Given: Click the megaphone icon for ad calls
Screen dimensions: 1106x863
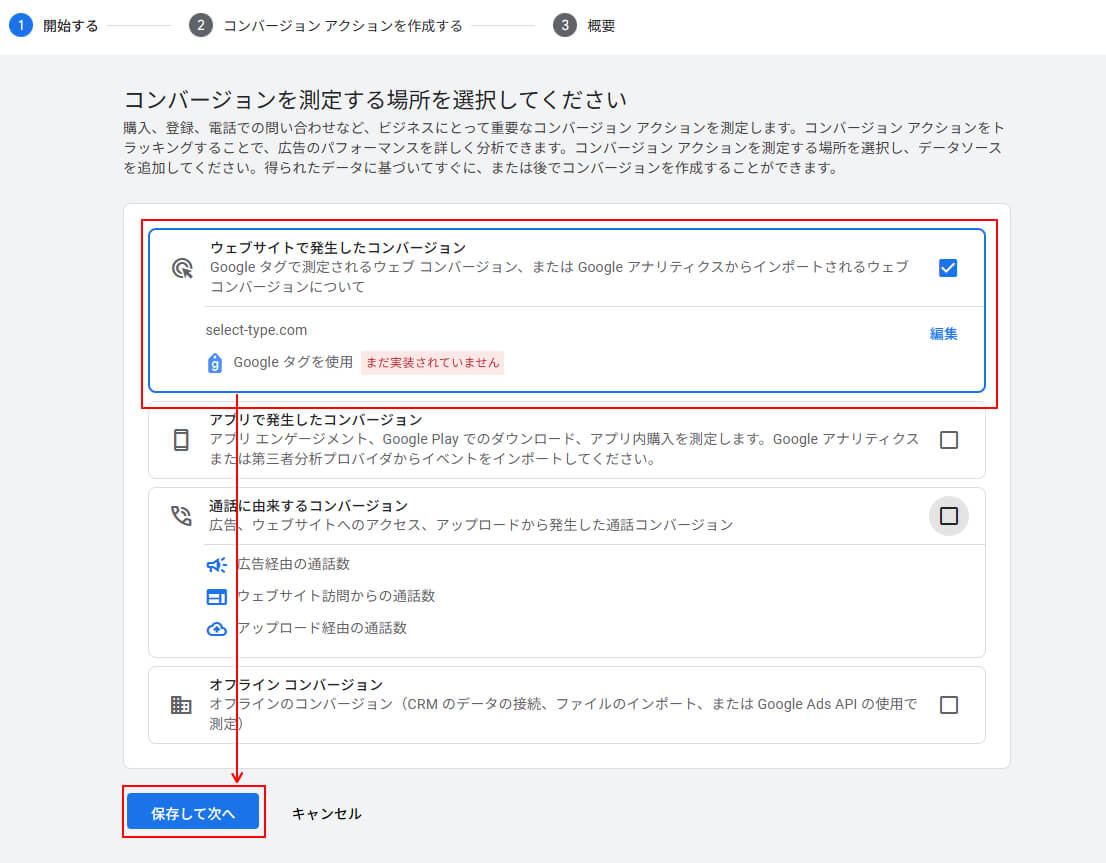Looking at the screenshot, I should [x=216, y=565].
